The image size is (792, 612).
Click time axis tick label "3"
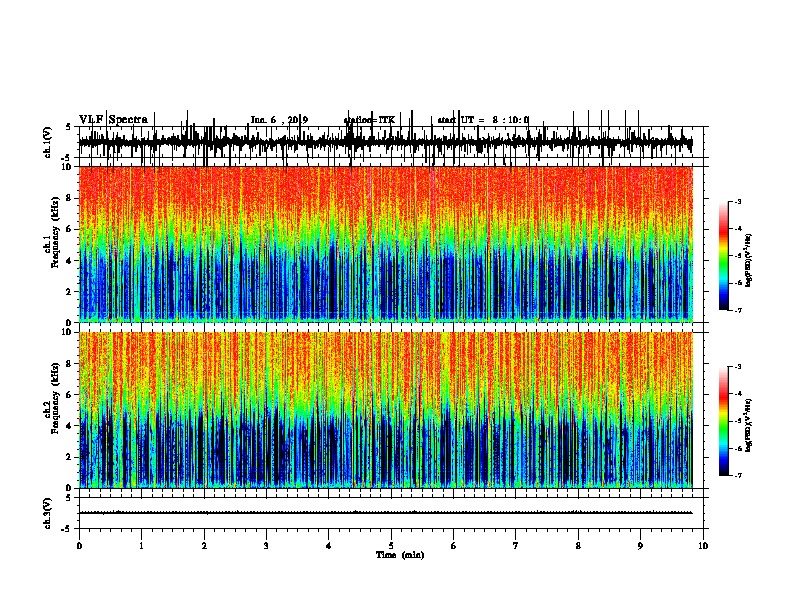[266, 546]
